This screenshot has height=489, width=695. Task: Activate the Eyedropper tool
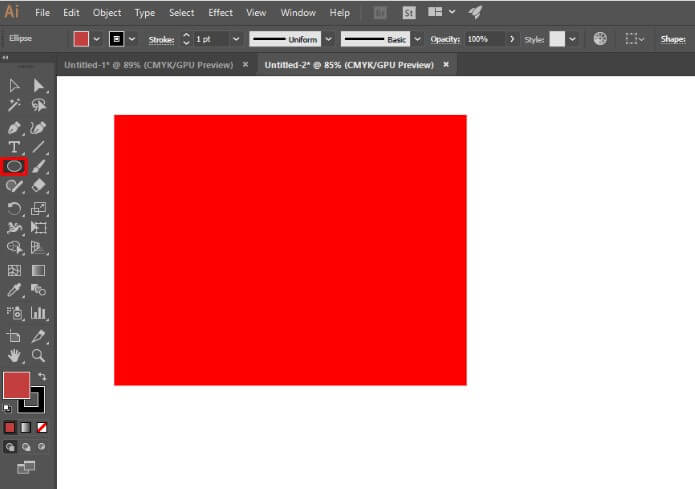pos(14,290)
